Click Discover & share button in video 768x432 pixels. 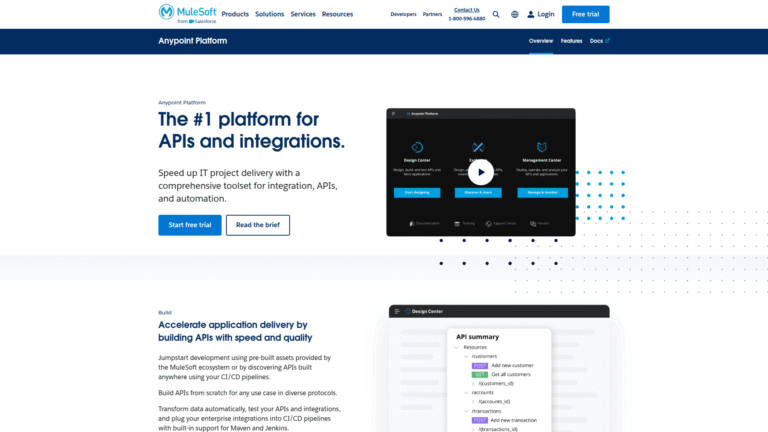[478, 192]
